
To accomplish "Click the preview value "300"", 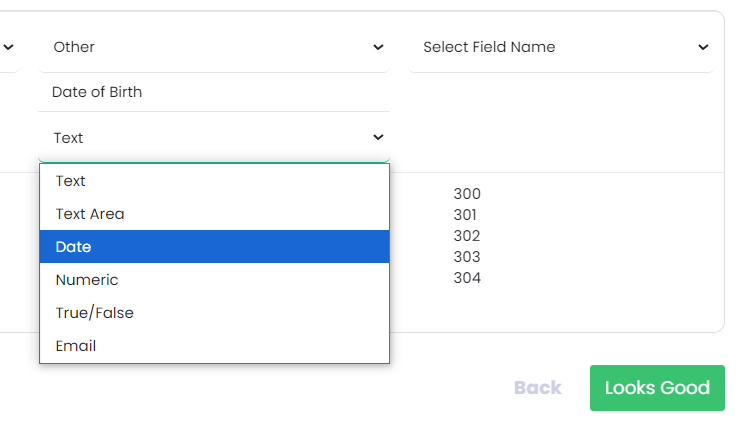I will [467, 194].
